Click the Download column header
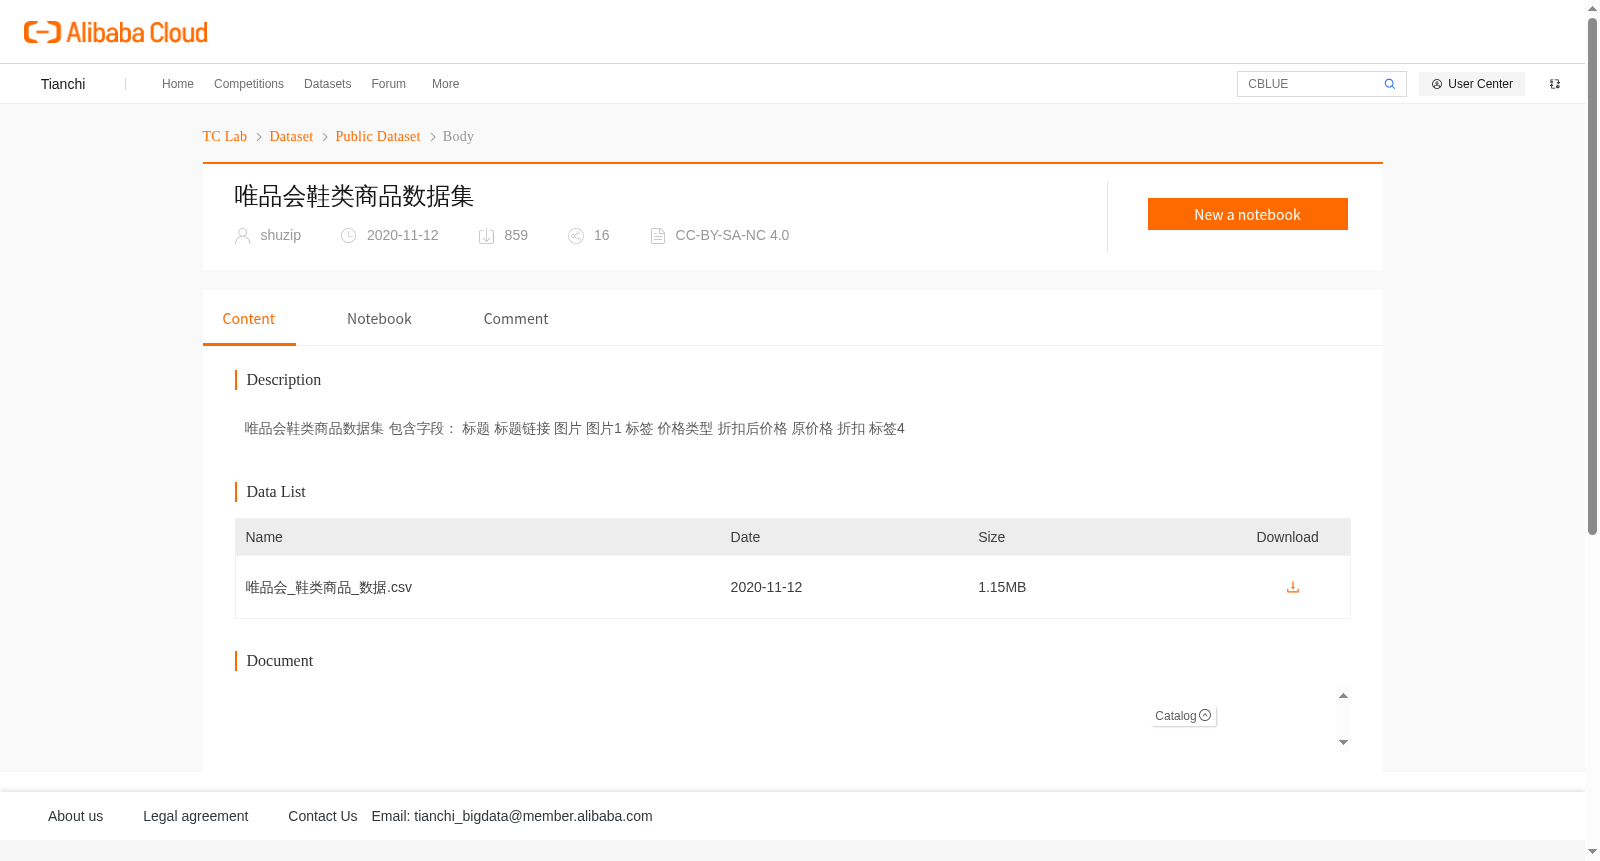 [1287, 537]
